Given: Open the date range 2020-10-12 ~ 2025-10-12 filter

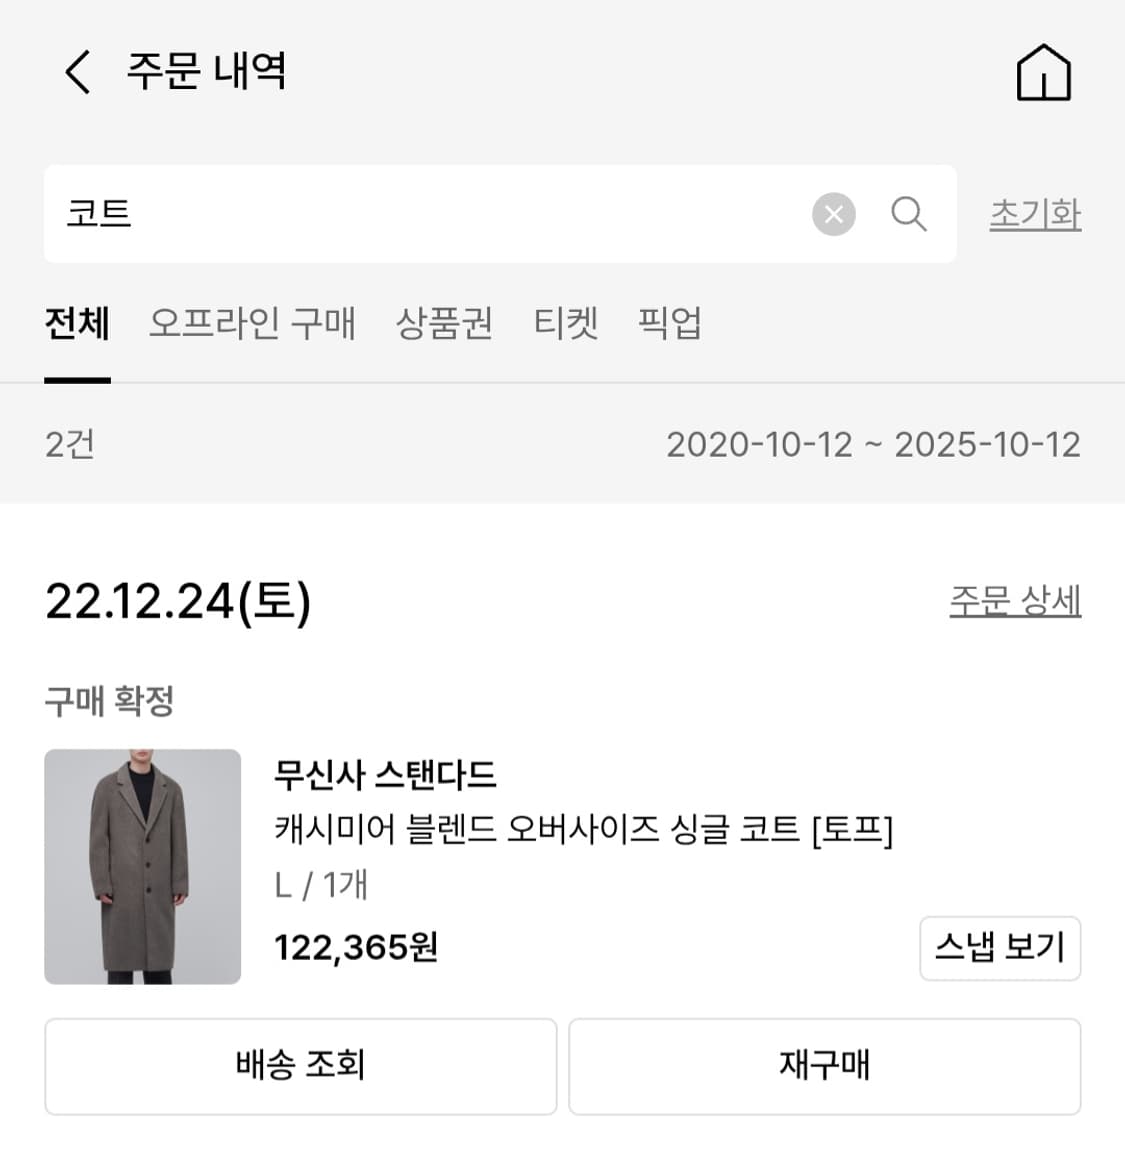Looking at the screenshot, I should pyautogui.click(x=873, y=444).
